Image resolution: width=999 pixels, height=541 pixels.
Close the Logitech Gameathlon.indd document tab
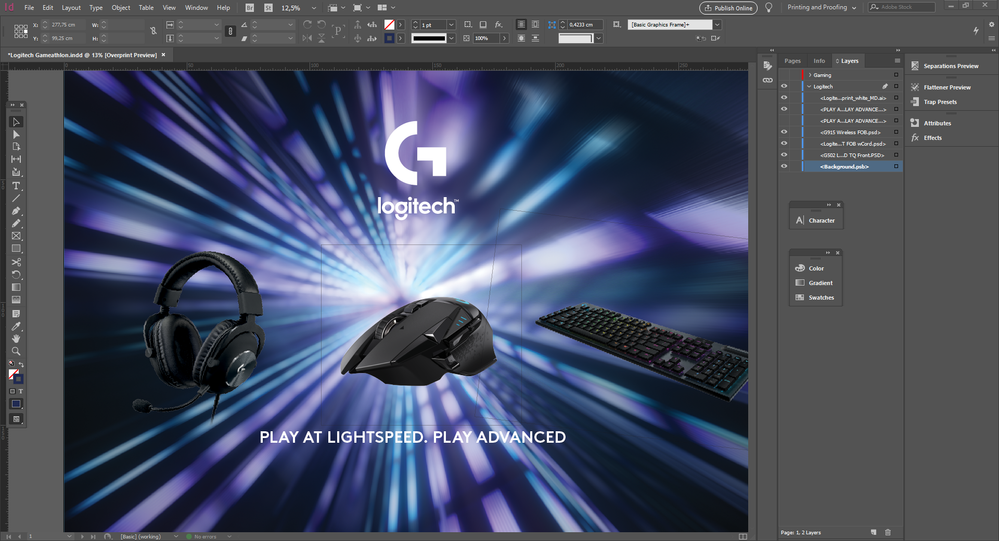pyautogui.click(x=163, y=55)
